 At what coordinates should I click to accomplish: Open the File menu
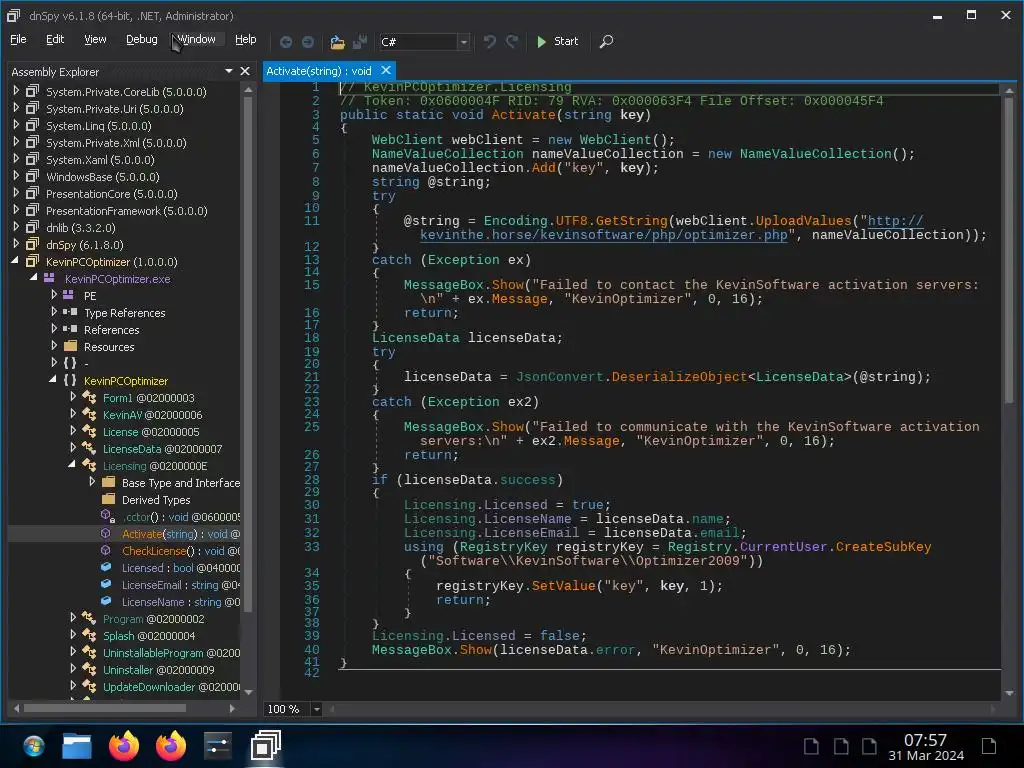[x=18, y=39]
